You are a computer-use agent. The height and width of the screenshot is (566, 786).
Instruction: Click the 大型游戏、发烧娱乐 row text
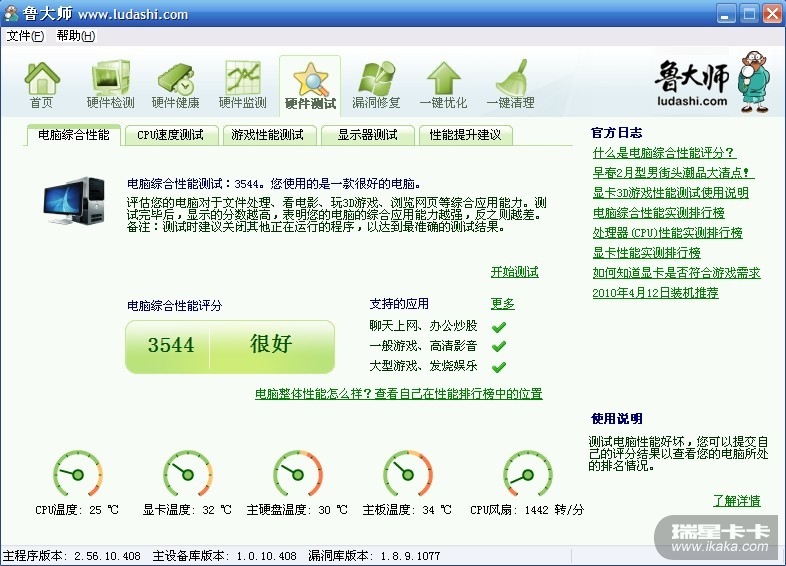point(424,366)
